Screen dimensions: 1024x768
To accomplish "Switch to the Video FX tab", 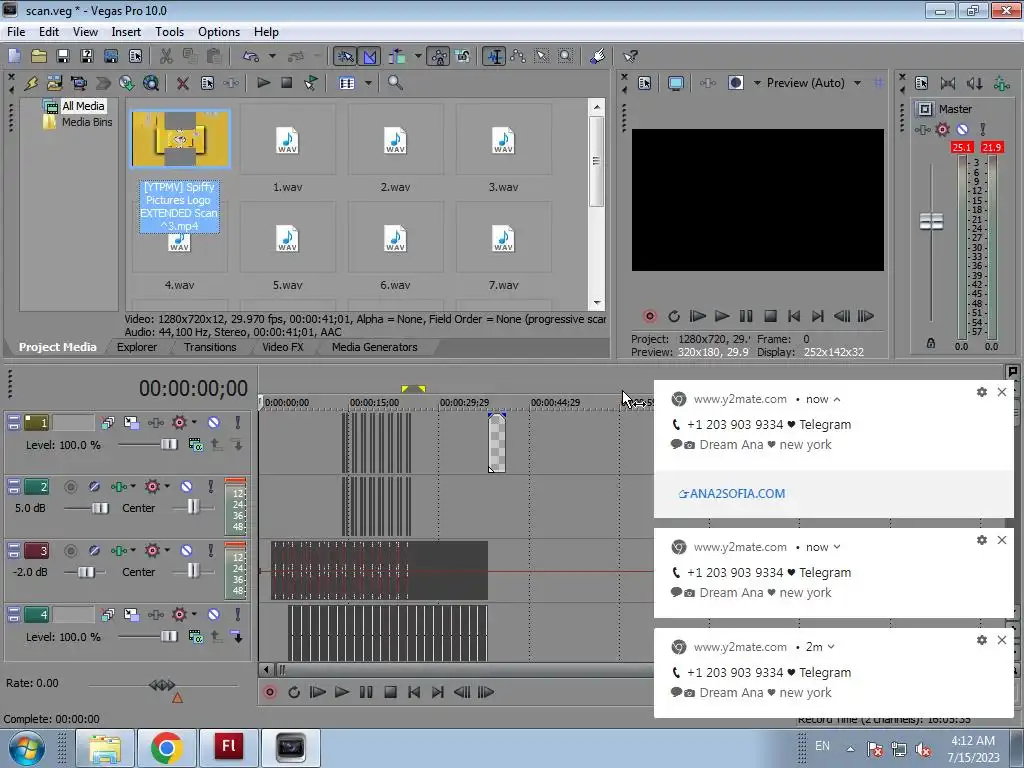I will coord(283,347).
